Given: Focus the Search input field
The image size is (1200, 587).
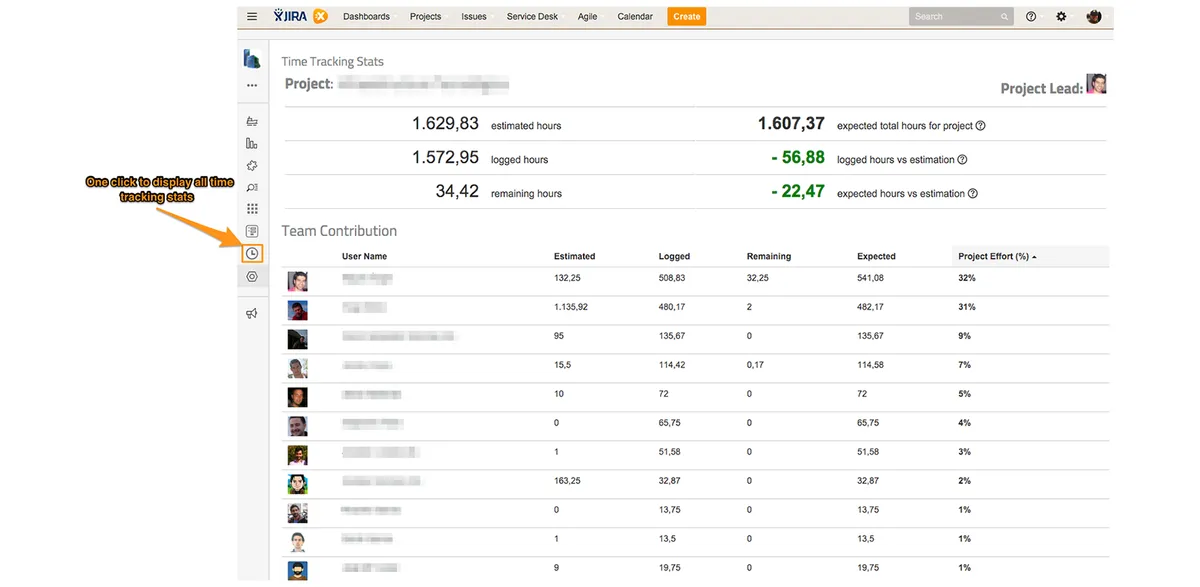Looking at the screenshot, I should coord(961,17).
